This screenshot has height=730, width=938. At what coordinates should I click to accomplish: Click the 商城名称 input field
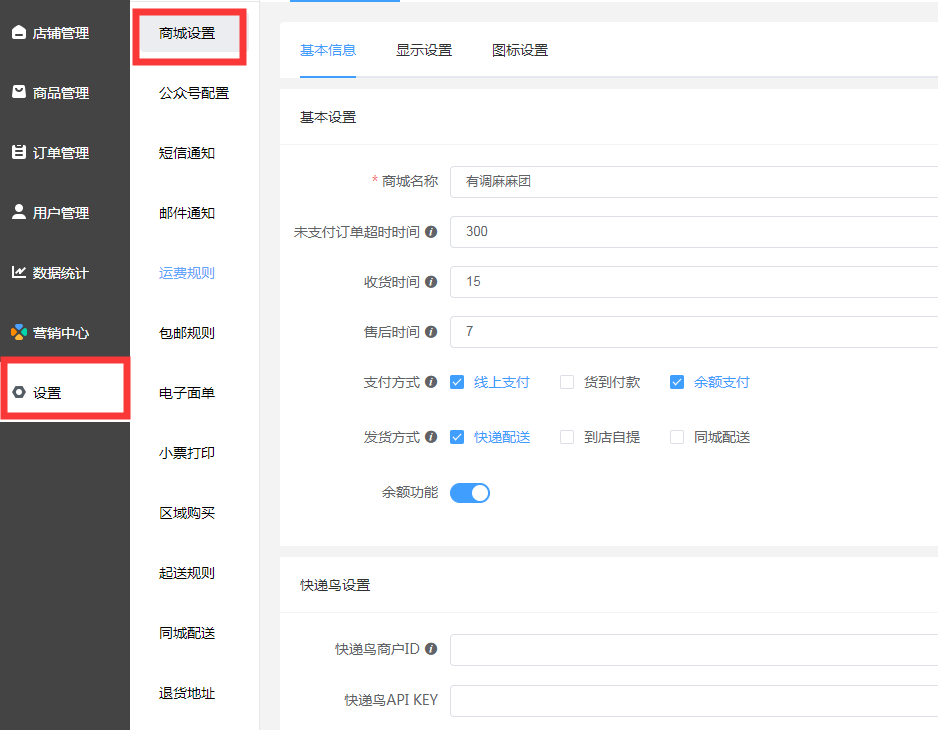click(694, 182)
